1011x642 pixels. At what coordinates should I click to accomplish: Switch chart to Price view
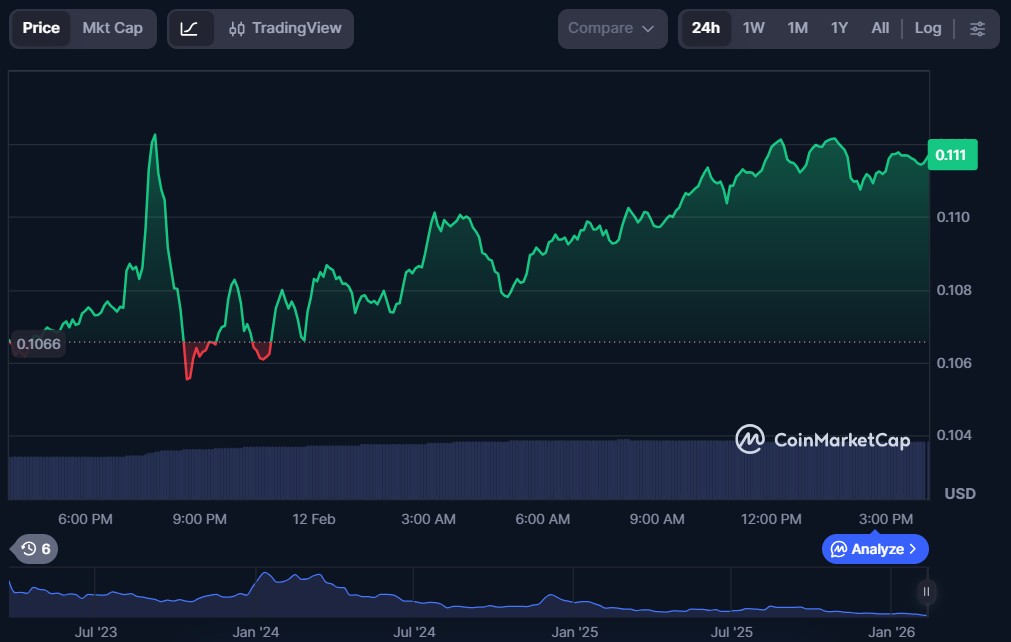(x=41, y=28)
